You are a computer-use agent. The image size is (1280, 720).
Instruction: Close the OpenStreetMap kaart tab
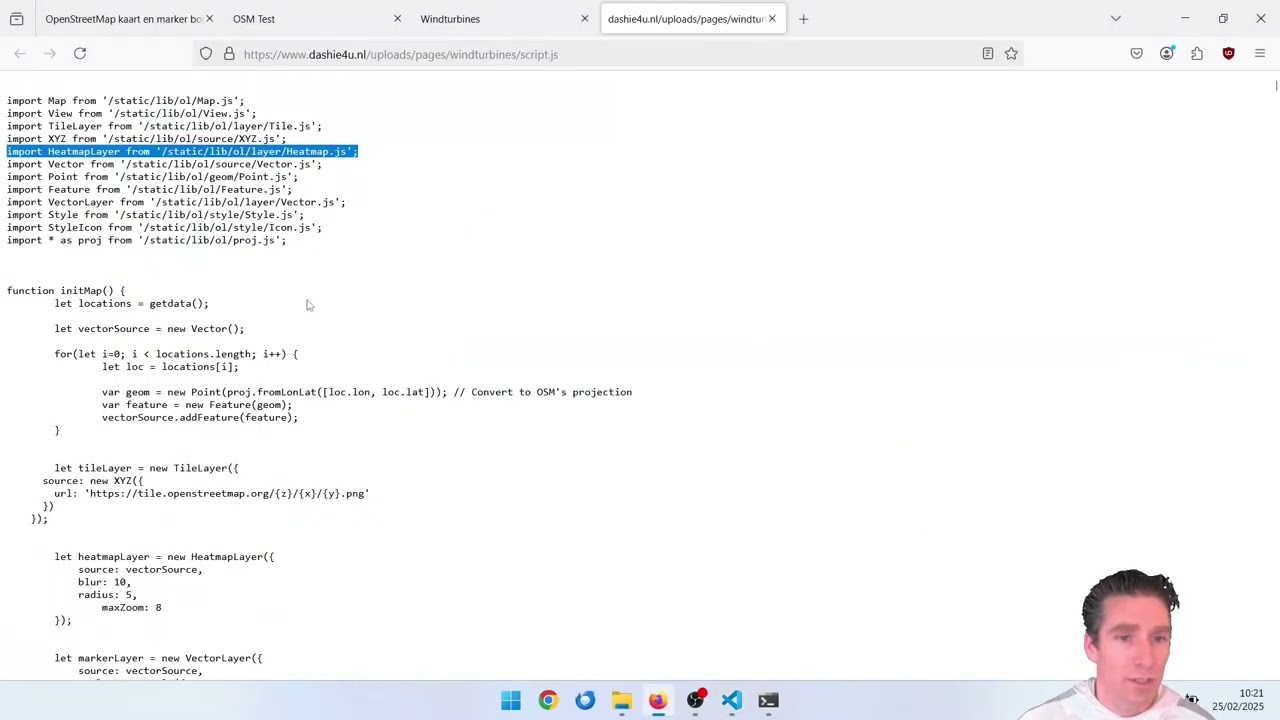(209, 19)
